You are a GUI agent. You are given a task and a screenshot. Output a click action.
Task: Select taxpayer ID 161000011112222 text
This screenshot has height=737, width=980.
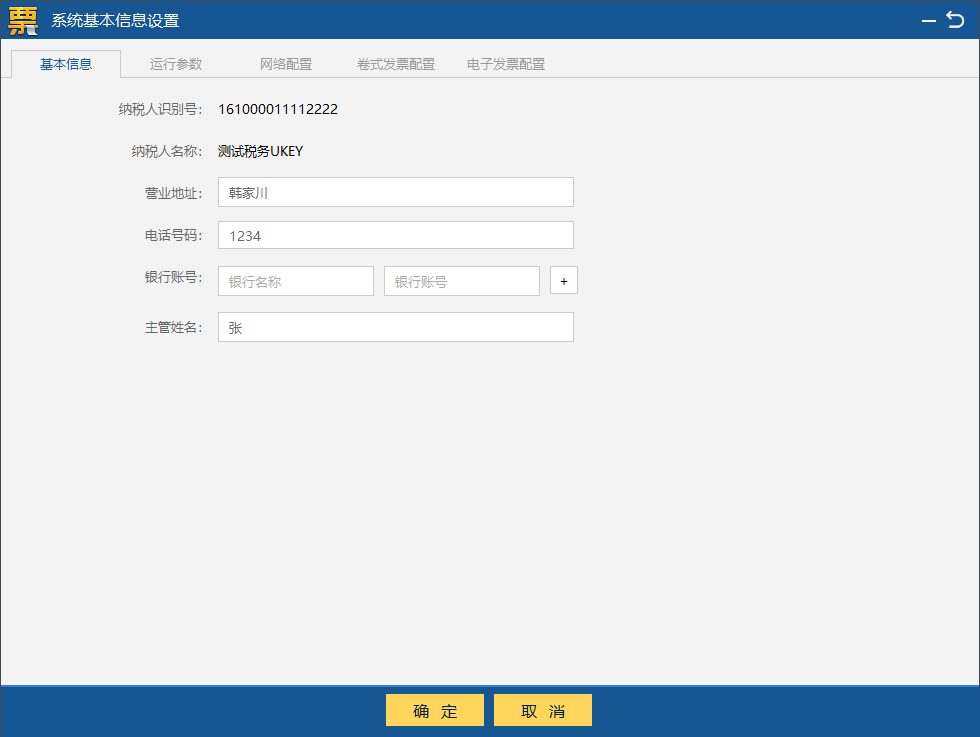pos(278,109)
